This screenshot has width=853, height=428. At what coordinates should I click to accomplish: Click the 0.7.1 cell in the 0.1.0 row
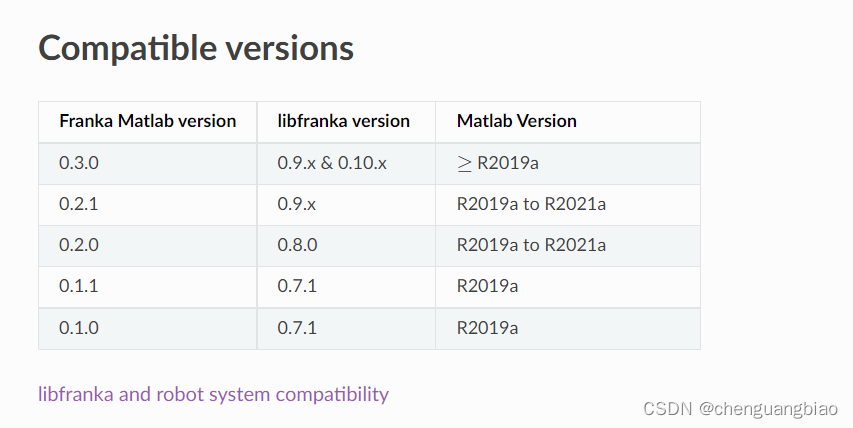click(297, 327)
